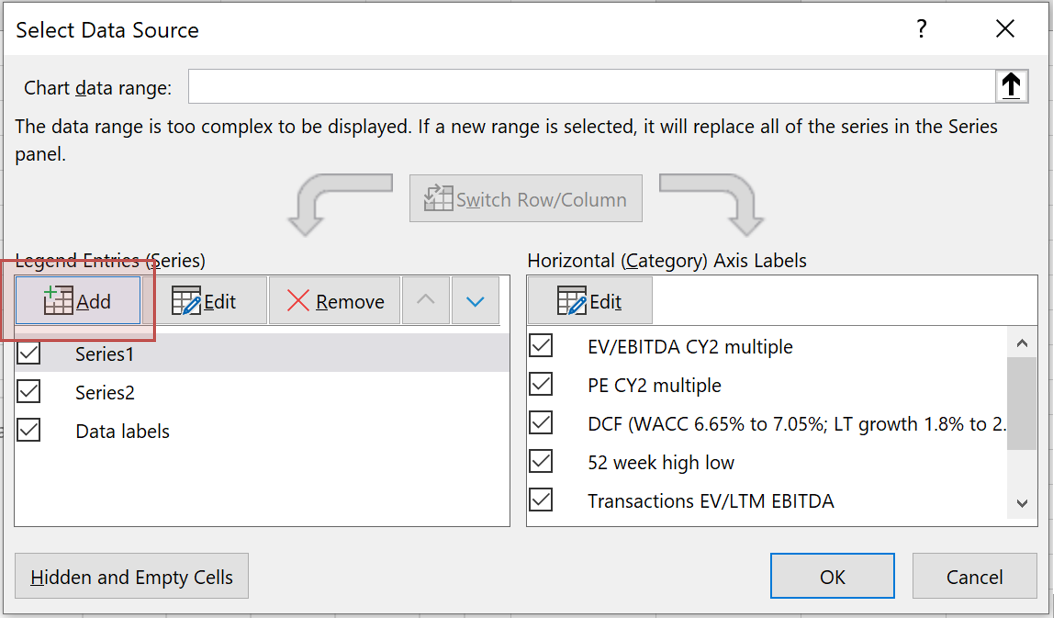Open dialog help question mark

[922, 30]
